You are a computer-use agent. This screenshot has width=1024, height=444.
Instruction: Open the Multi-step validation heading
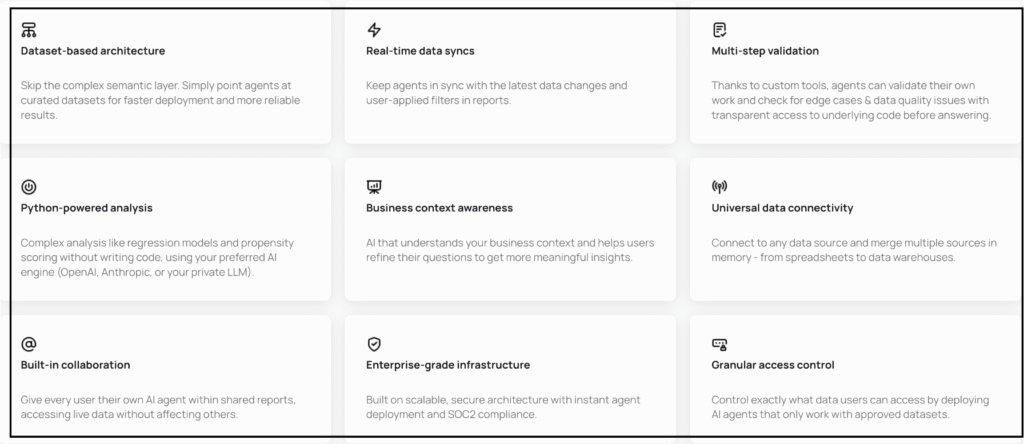pyautogui.click(x=765, y=51)
